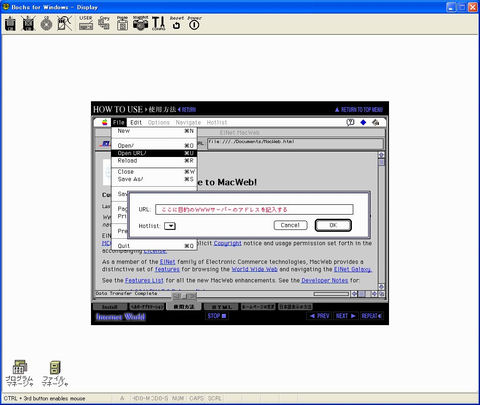Image resolution: width=480 pixels, height=405 pixels.
Task: Open the File menu in MacWeb
Action: pyautogui.click(x=119, y=122)
